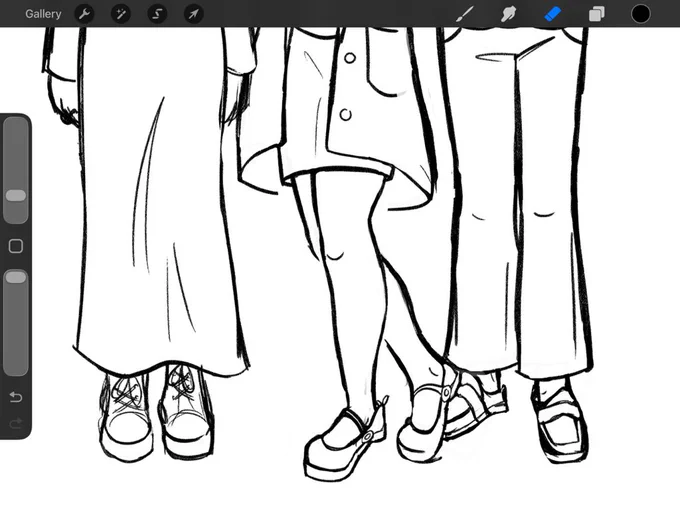This screenshot has height=510, width=680.
Task: Select the Smudge tool
Action: 508,14
